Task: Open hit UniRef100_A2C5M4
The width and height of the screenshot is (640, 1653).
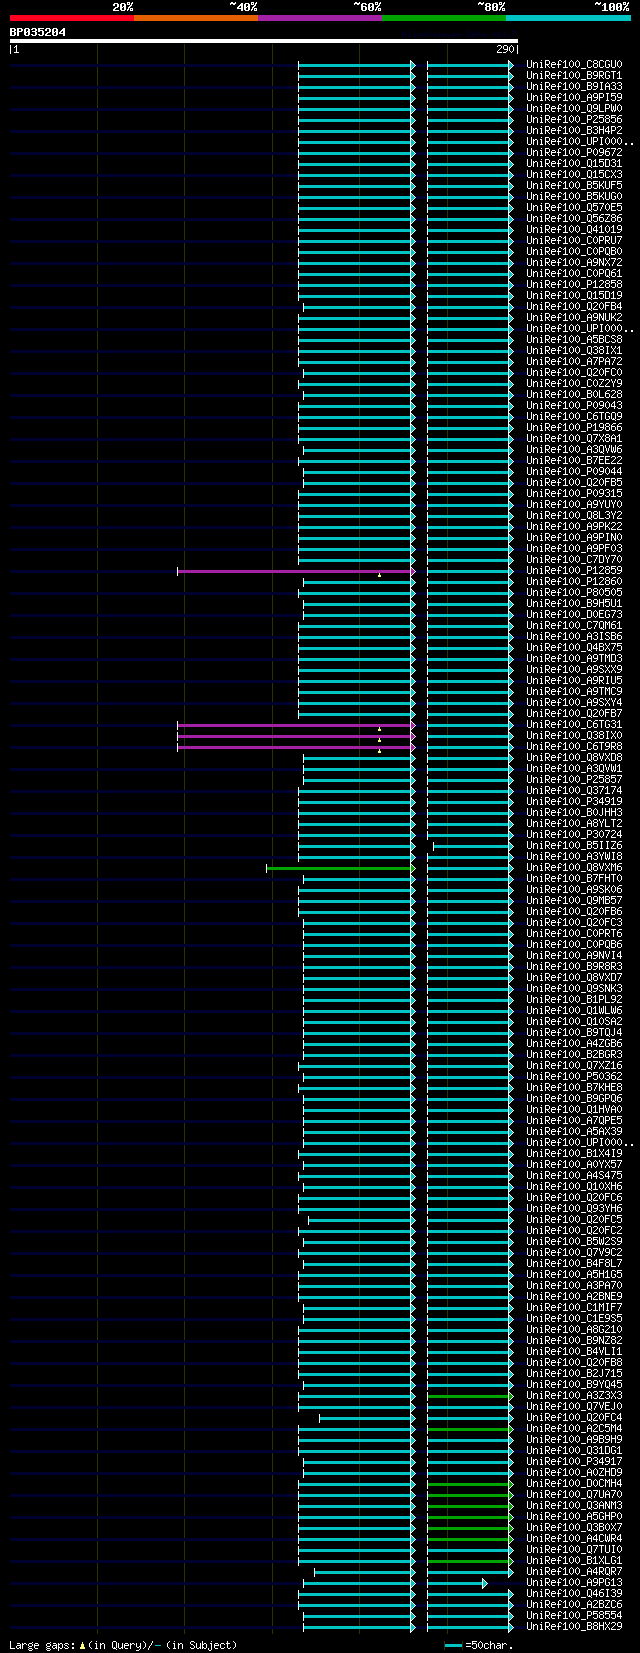Action: (x=574, y=1429)
